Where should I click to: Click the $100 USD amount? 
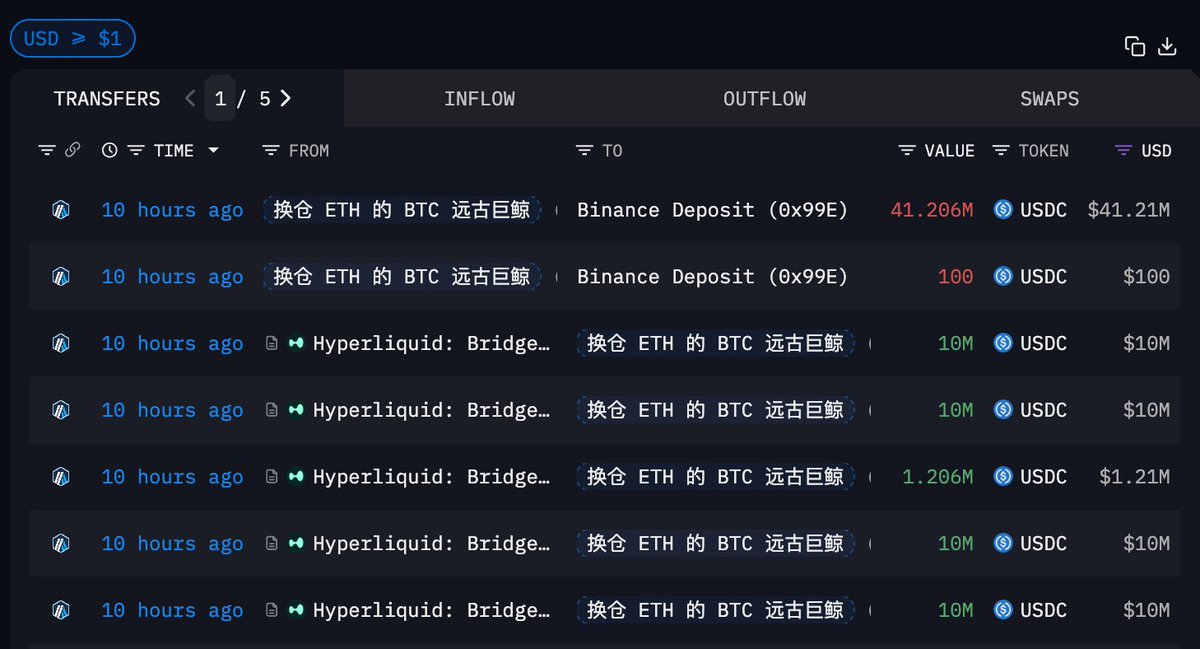tap(1146, 276)
